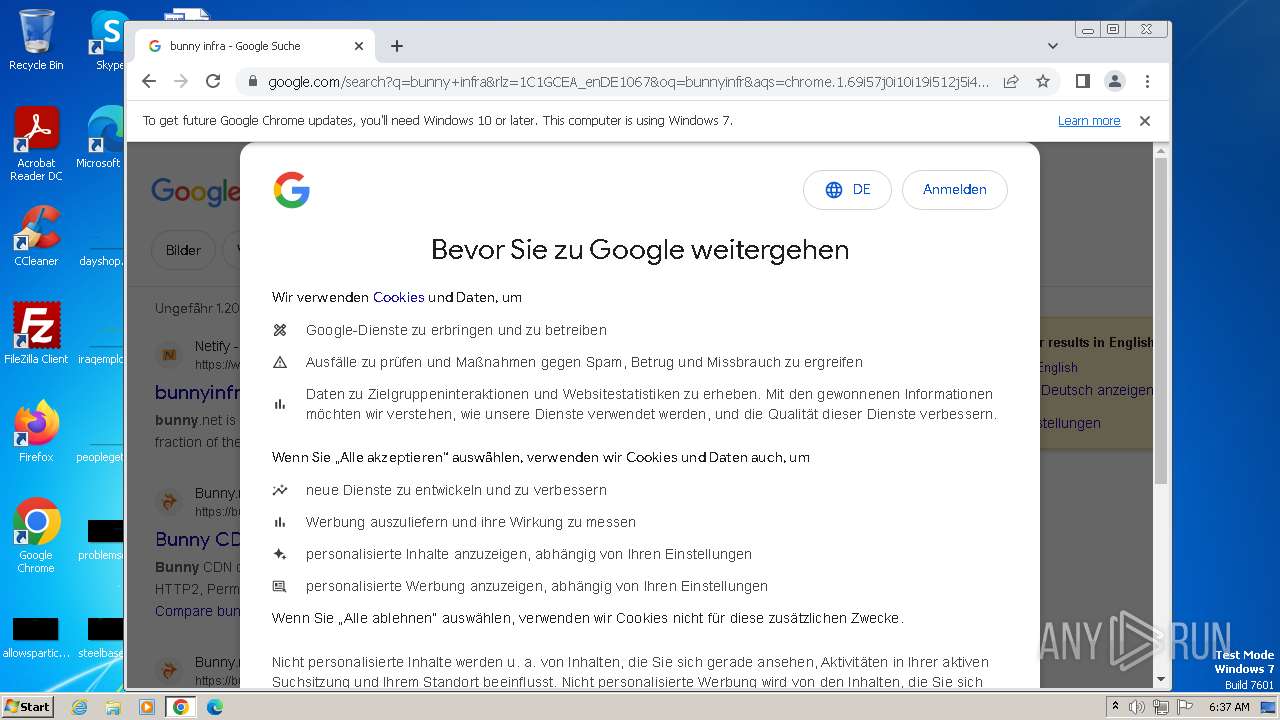Launch CCleaner from the desktop
This screenshot has height=720, width=1280.
(x=36, y=236)
